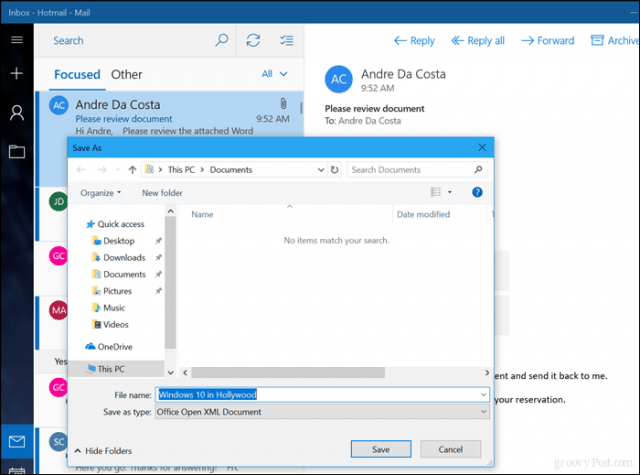Click the JD contact avatar
The image size is (640, 475).
coord(58,202)
